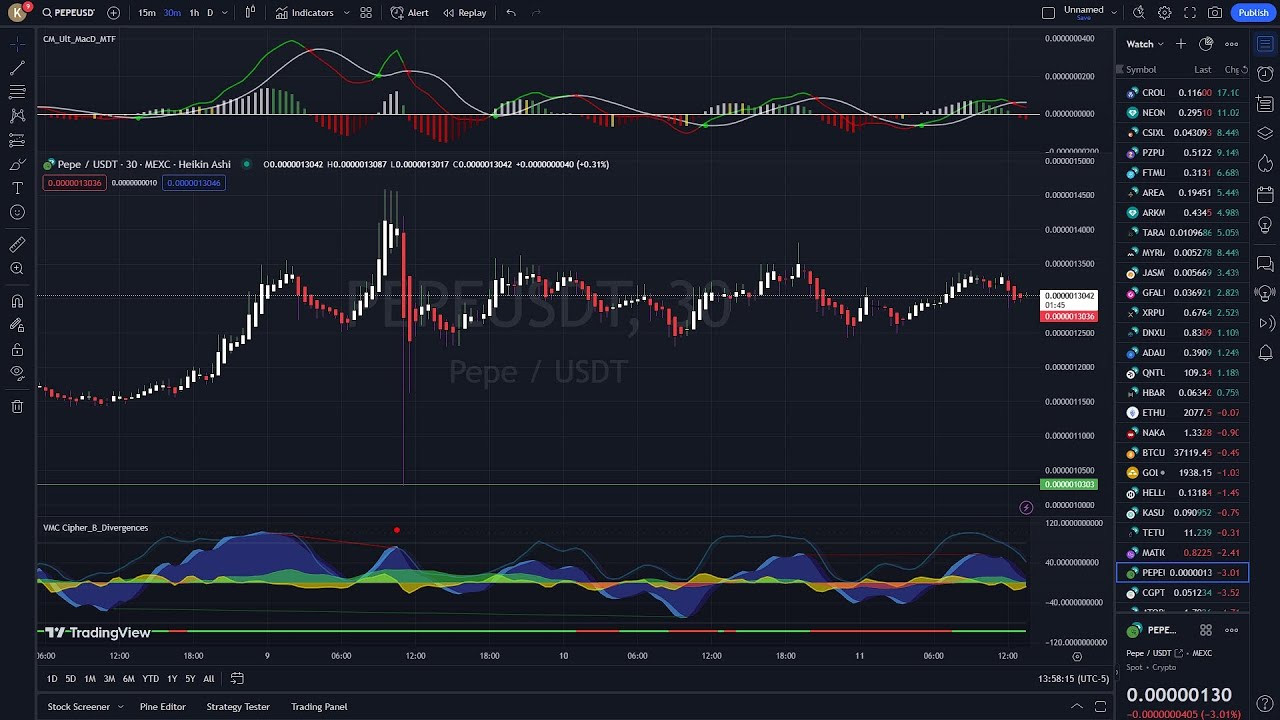The height and width of the screenshot is (720, 1280).
Task: Select the crosshair cursor tool
Action: [17, 44]
